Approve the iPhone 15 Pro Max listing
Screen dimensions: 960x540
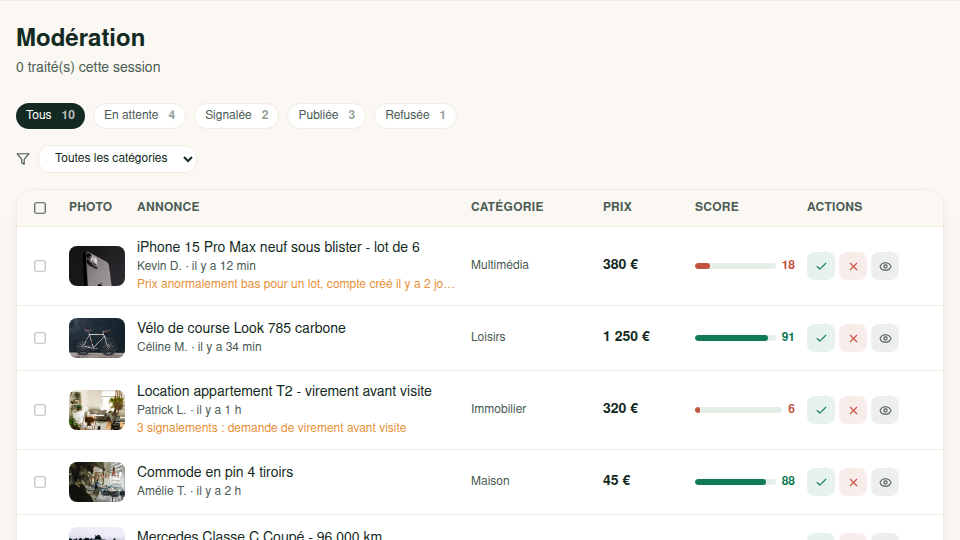820,266
